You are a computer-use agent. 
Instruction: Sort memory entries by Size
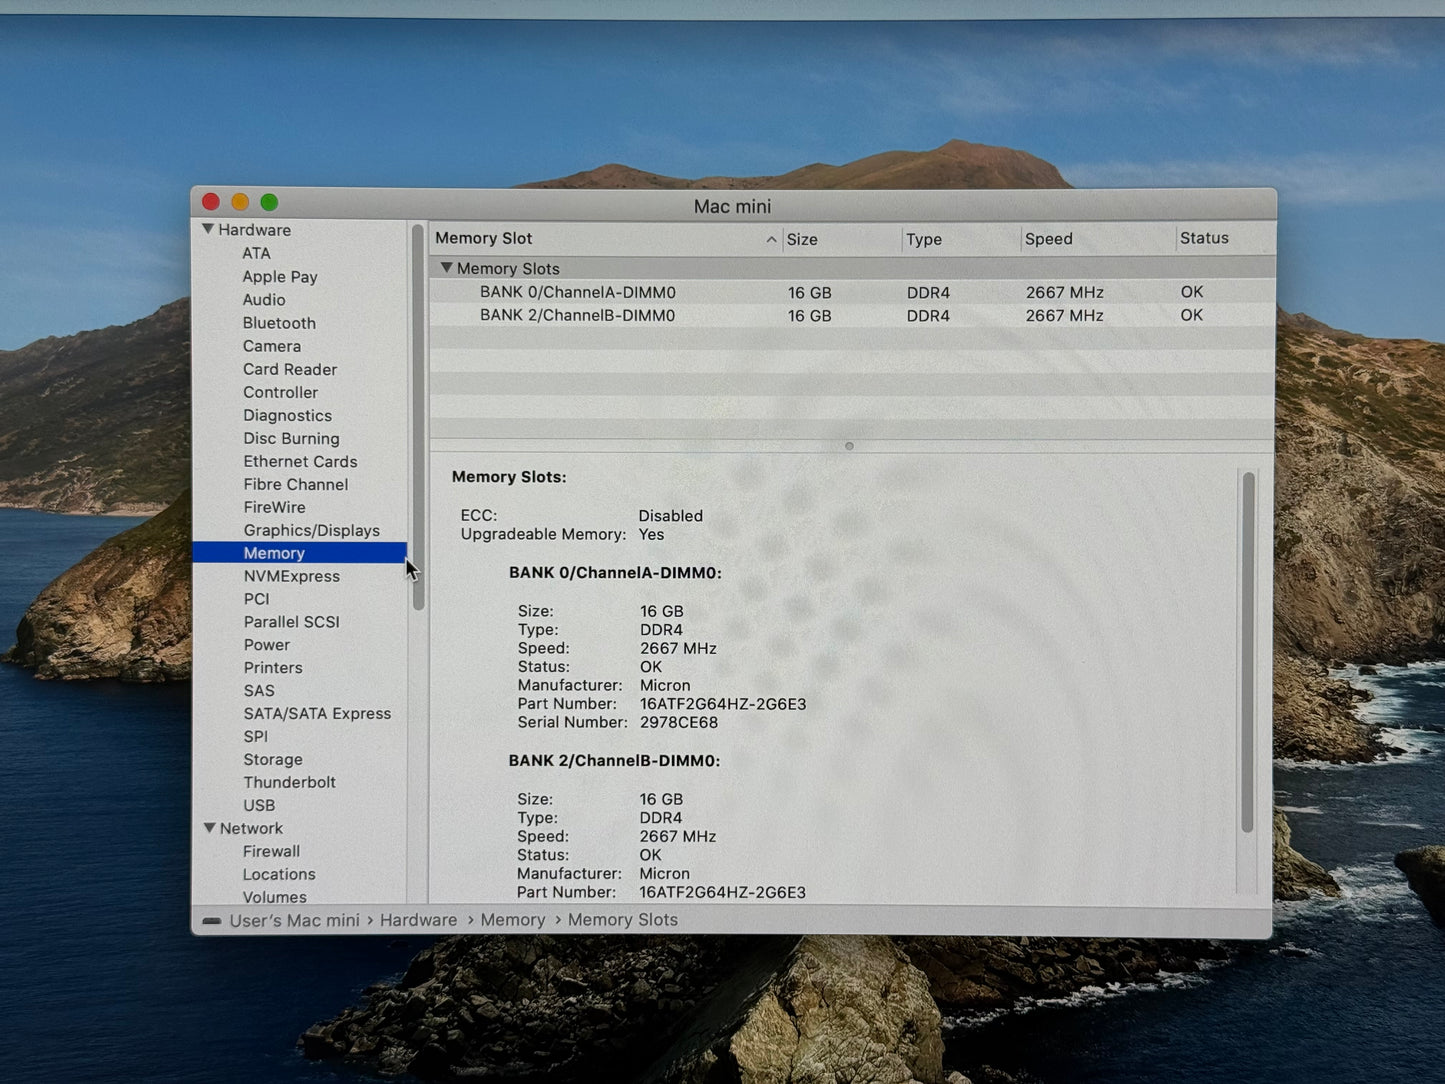[802, 239]
